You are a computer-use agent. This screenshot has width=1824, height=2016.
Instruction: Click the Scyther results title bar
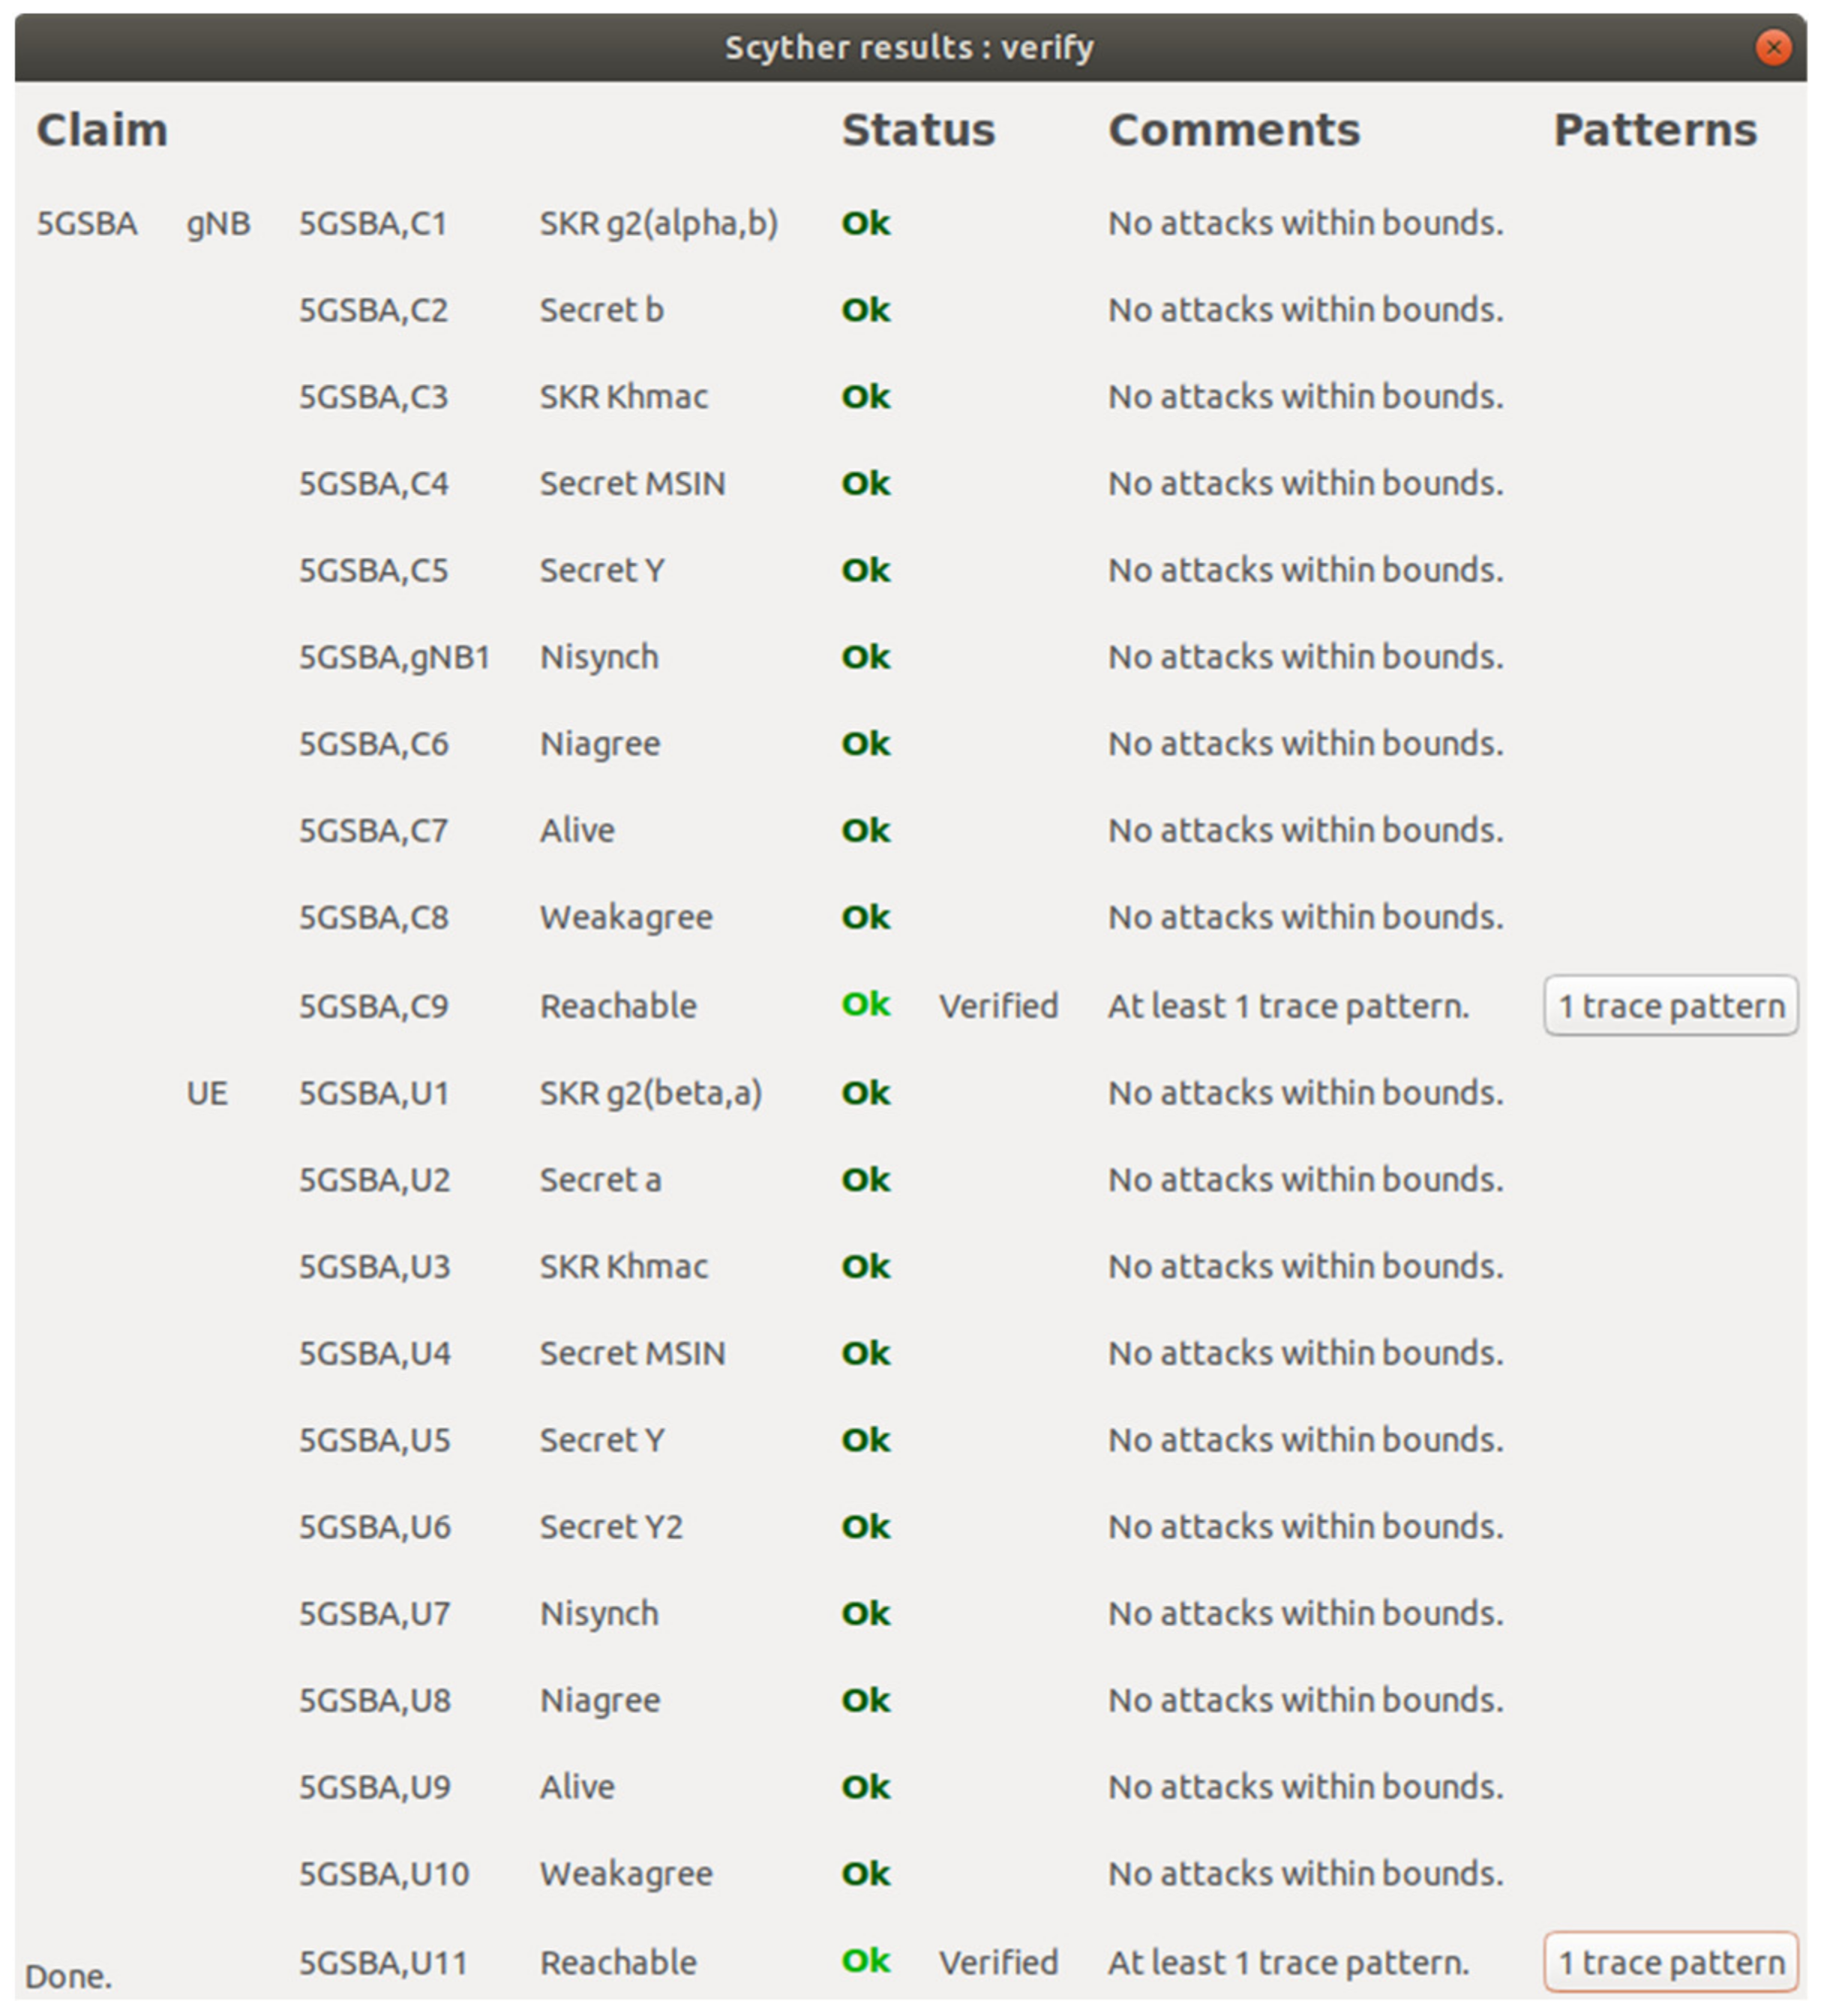[x=908, y=47]
